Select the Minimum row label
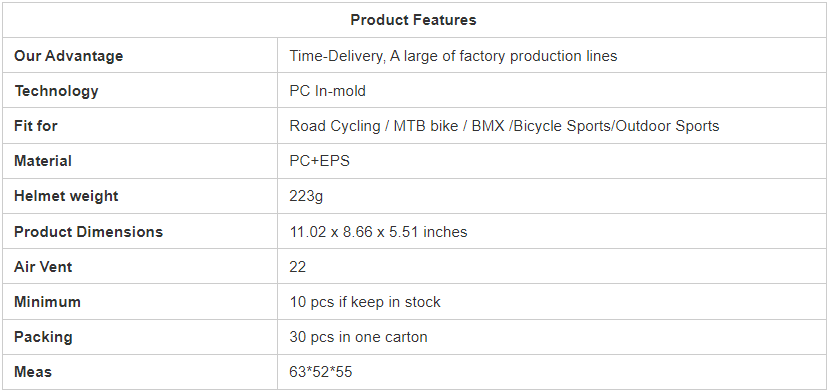Image resolution: width=829 pixels, height=392 pixels. (x=47, y=302)
